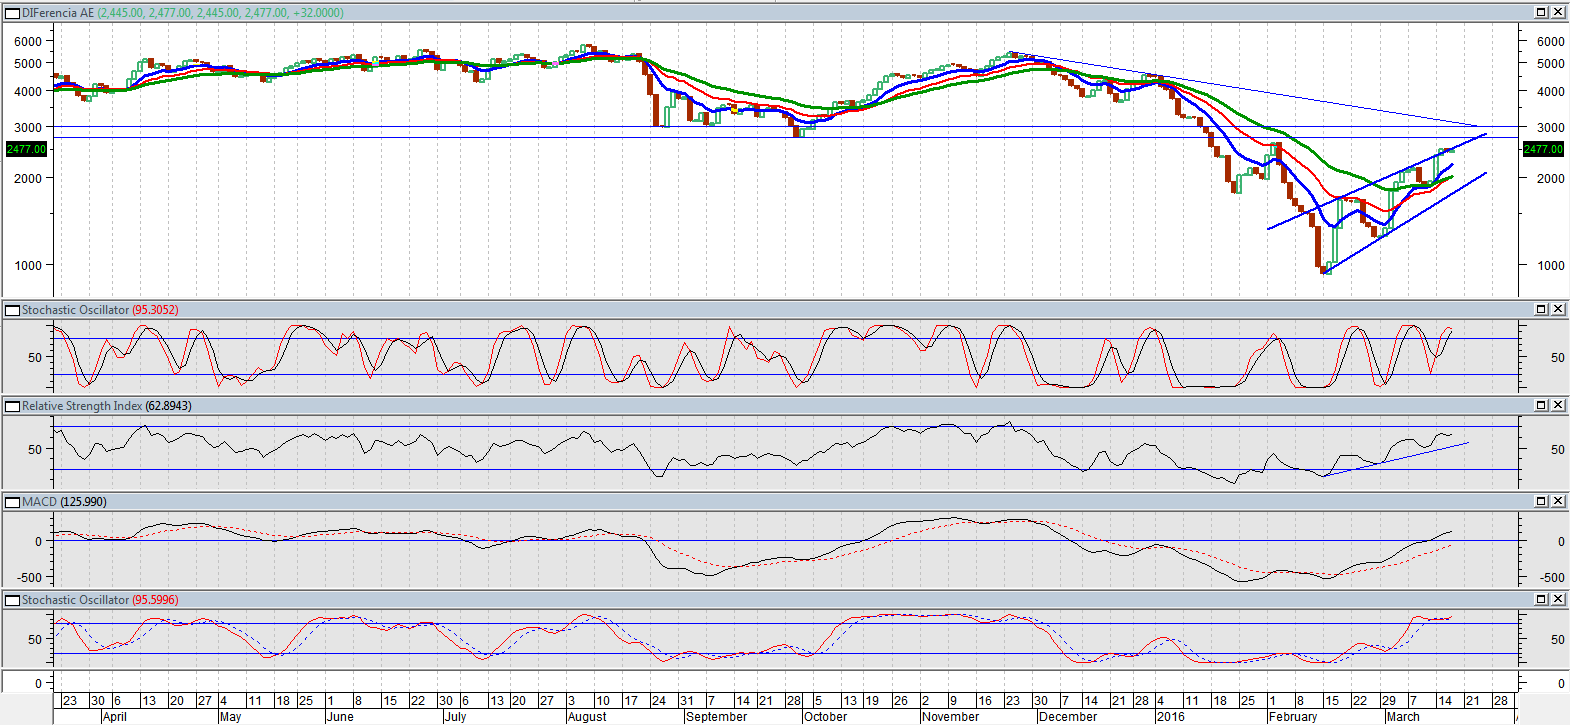The height and width of the screenshot is (725, 1570).
Task: Click the 2016 year label on date axis
Action: [1170, 717]
